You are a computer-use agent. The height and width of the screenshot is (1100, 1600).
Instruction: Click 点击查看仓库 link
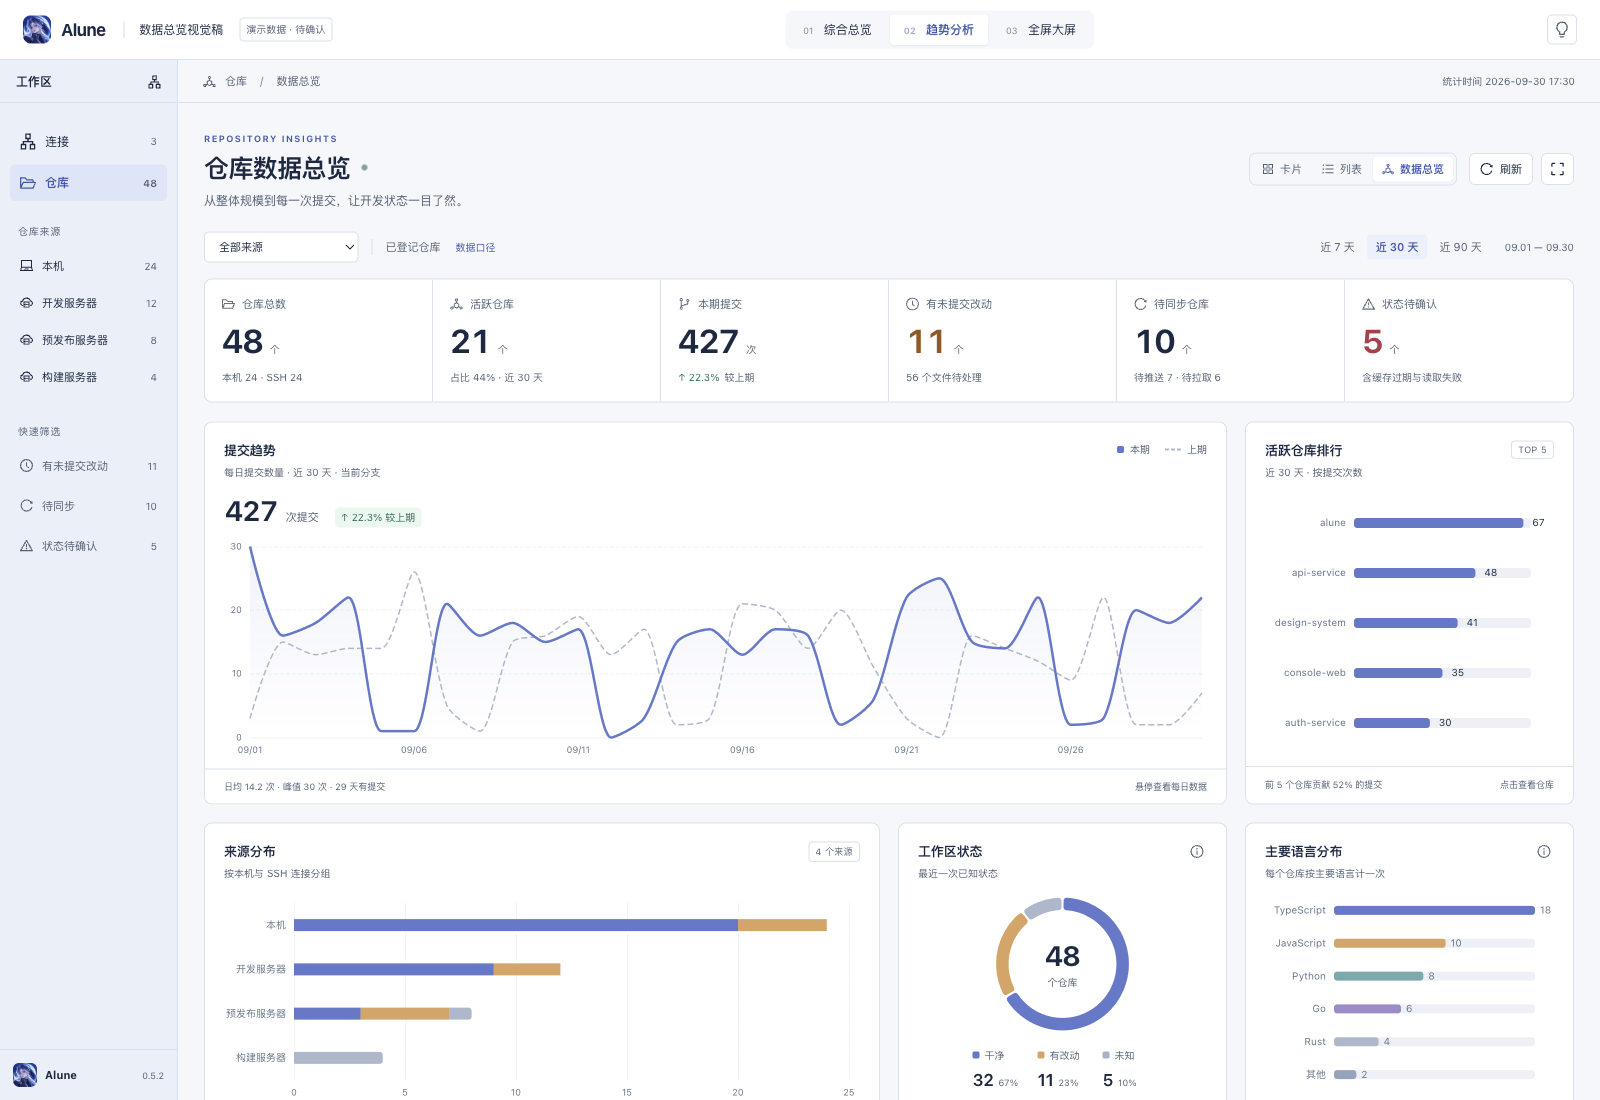tap(1526, 785)
